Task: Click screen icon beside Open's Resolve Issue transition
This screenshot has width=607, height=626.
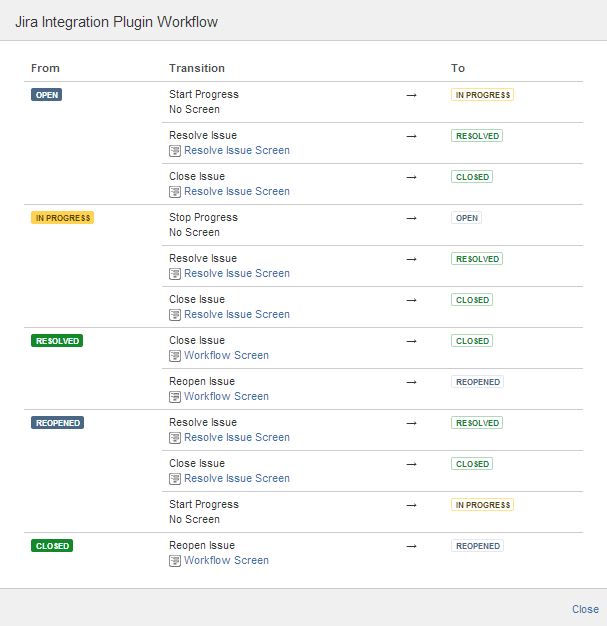Action: (x=175, y=151)
